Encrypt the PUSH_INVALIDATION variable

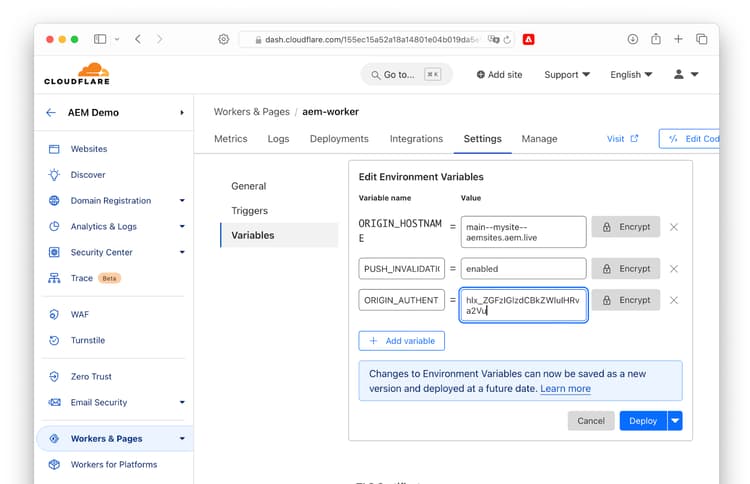(x=626, y=269)
